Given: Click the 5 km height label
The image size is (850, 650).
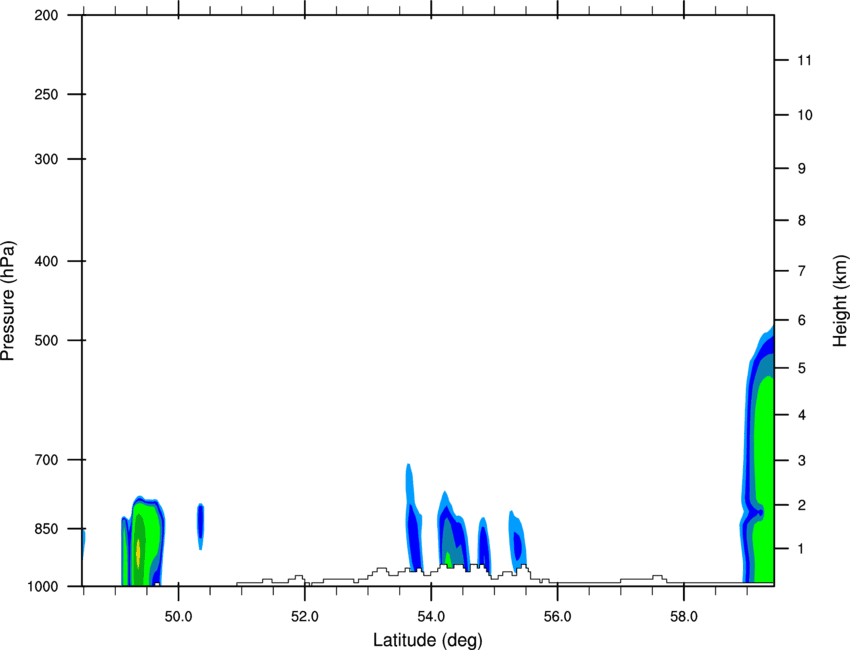Looking at the screenshot, I should pyautogui.click(x=802, y=368).
